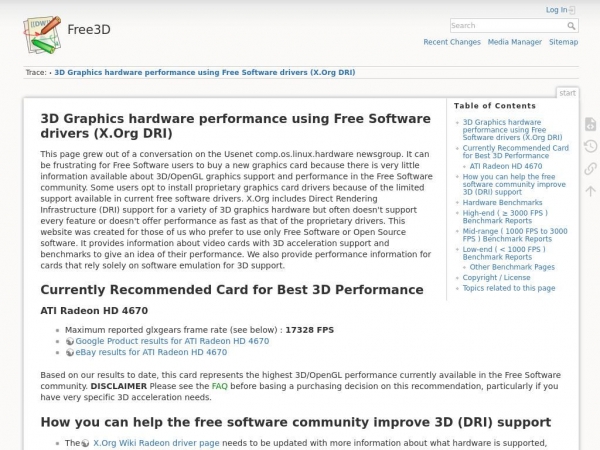Open Google Product results for ATI Radeon HD 4670
The height and width of the screenshot is (450, 600).
click(x=172, y=341)
